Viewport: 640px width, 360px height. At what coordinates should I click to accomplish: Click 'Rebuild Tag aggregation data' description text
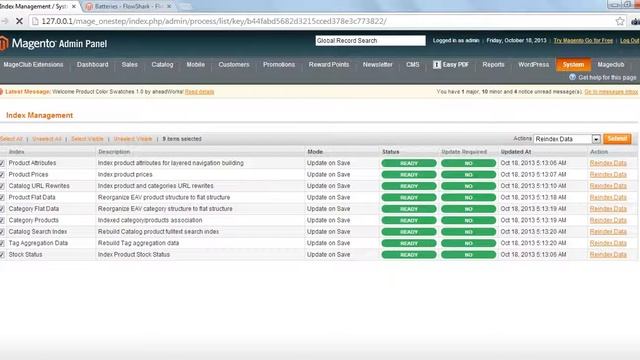pyautogui.click(x=138, y=243)
